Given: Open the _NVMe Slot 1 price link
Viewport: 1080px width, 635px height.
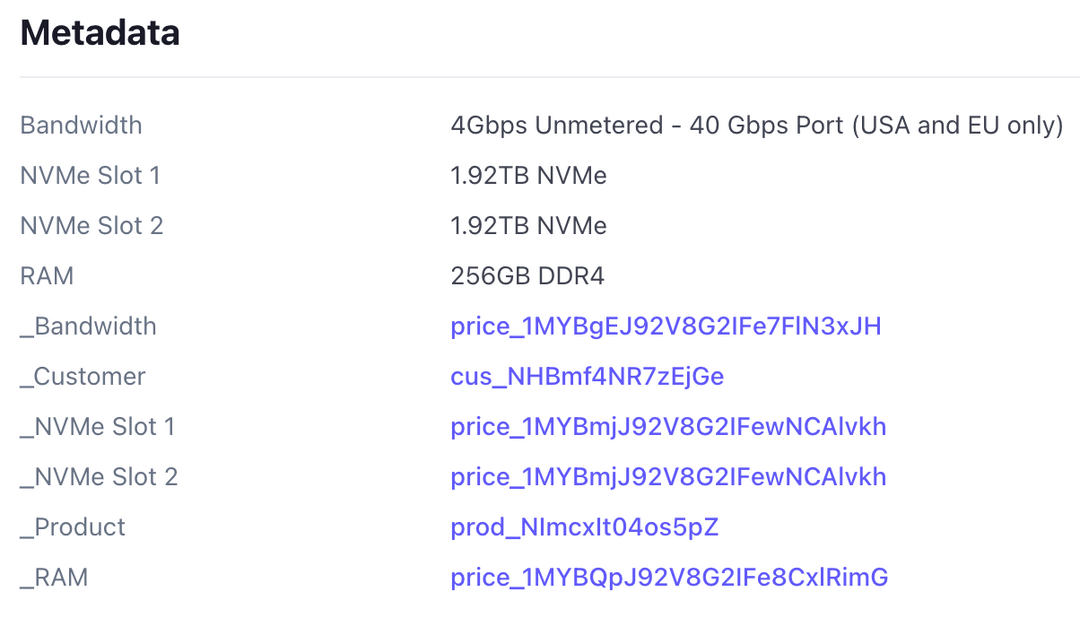Looking at the screenshot, I should [669, 427].
